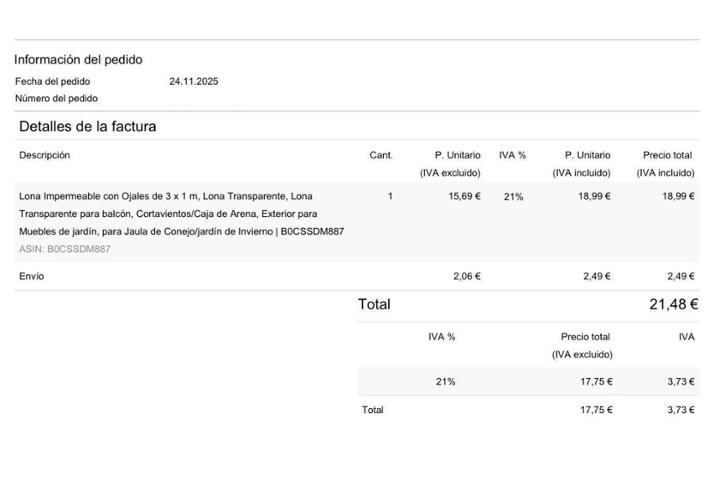Click the "Fecha del pedido" label
This screenshot has width=720, height=480.
click(x=52, y=81)
